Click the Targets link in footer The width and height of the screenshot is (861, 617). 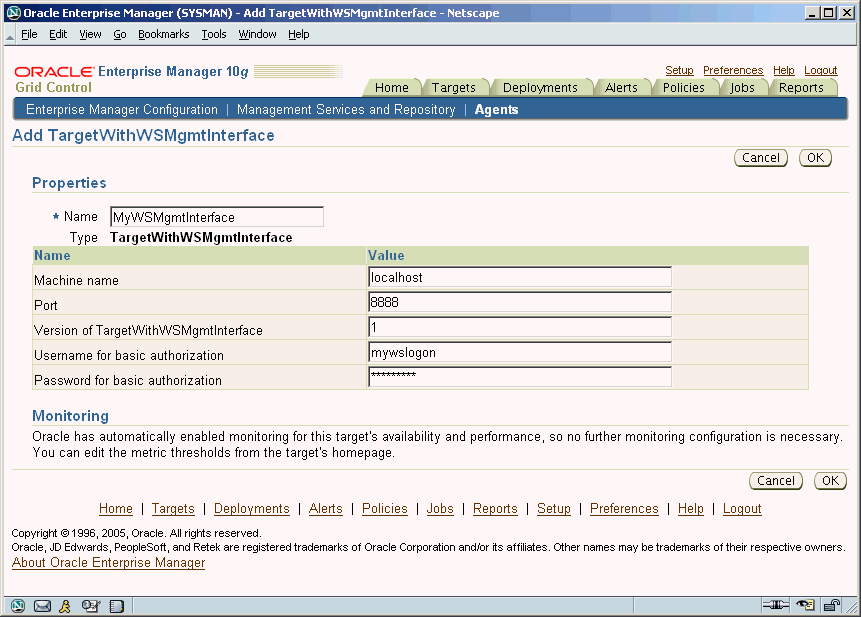pyautogui.click(x=173, y=509)
